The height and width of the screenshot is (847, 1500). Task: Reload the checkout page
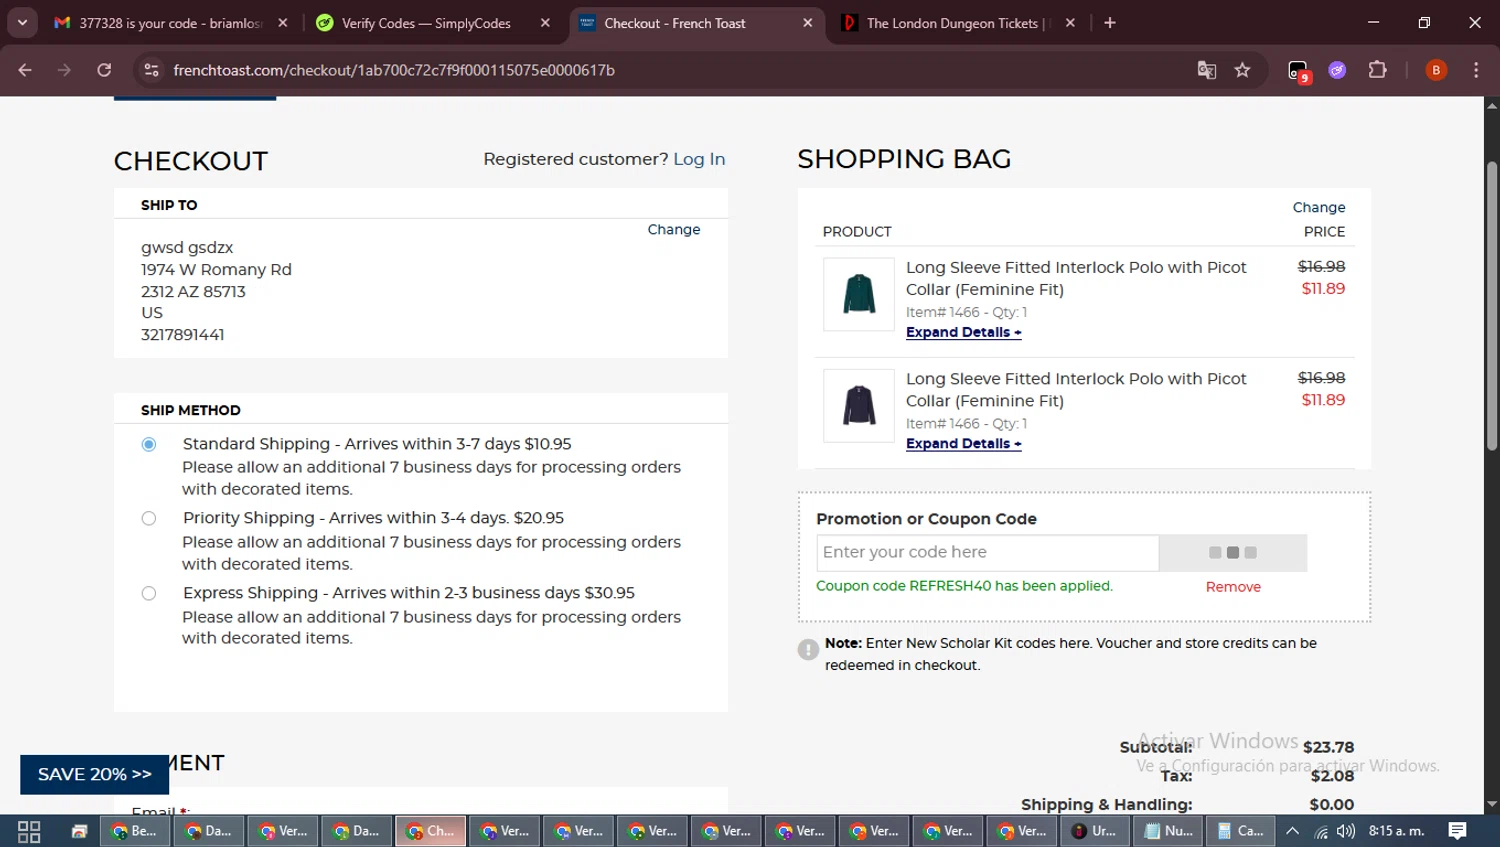pos(104,70)
